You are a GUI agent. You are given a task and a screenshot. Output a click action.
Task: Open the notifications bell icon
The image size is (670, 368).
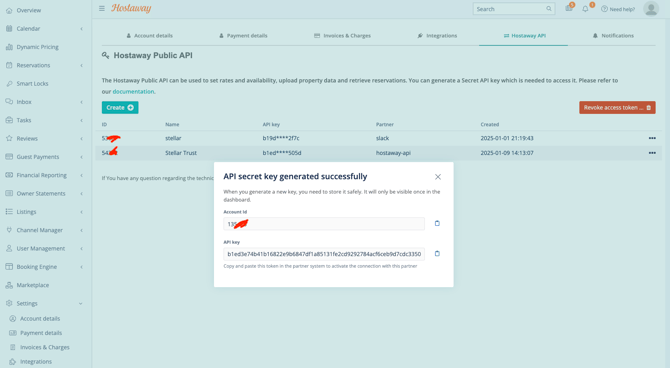coord(585,9)
